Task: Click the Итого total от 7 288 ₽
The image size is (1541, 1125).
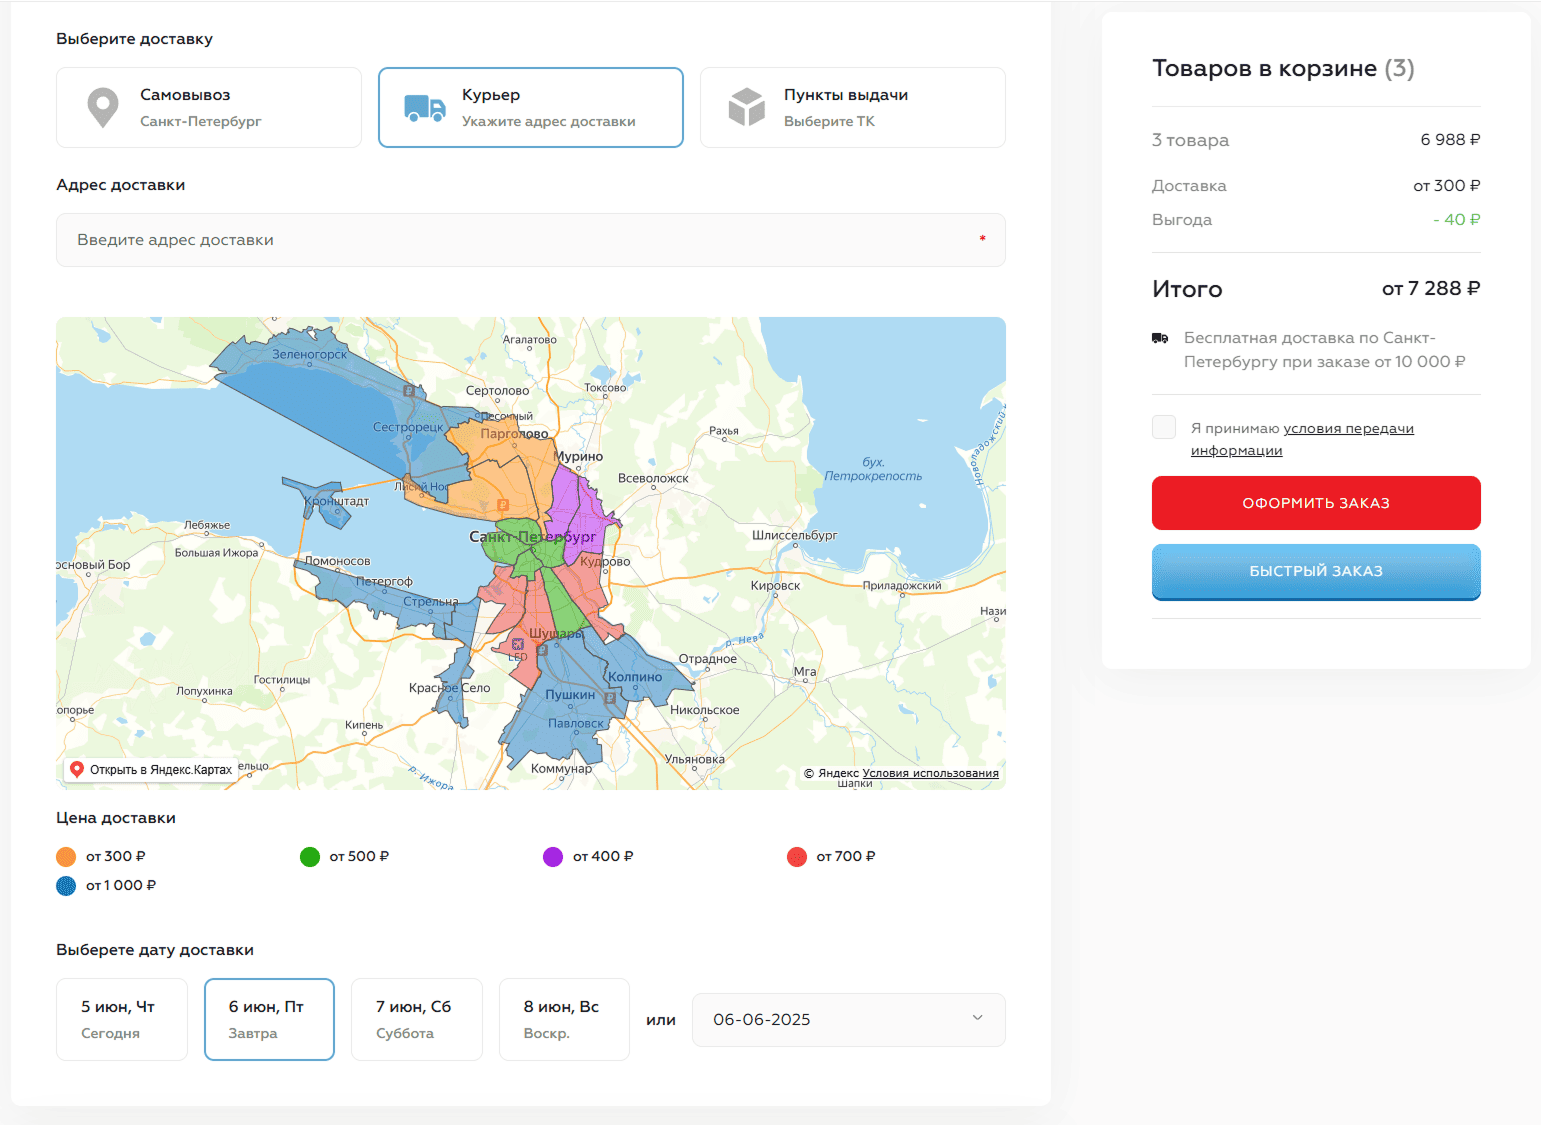Action: tap(1431, 289)
